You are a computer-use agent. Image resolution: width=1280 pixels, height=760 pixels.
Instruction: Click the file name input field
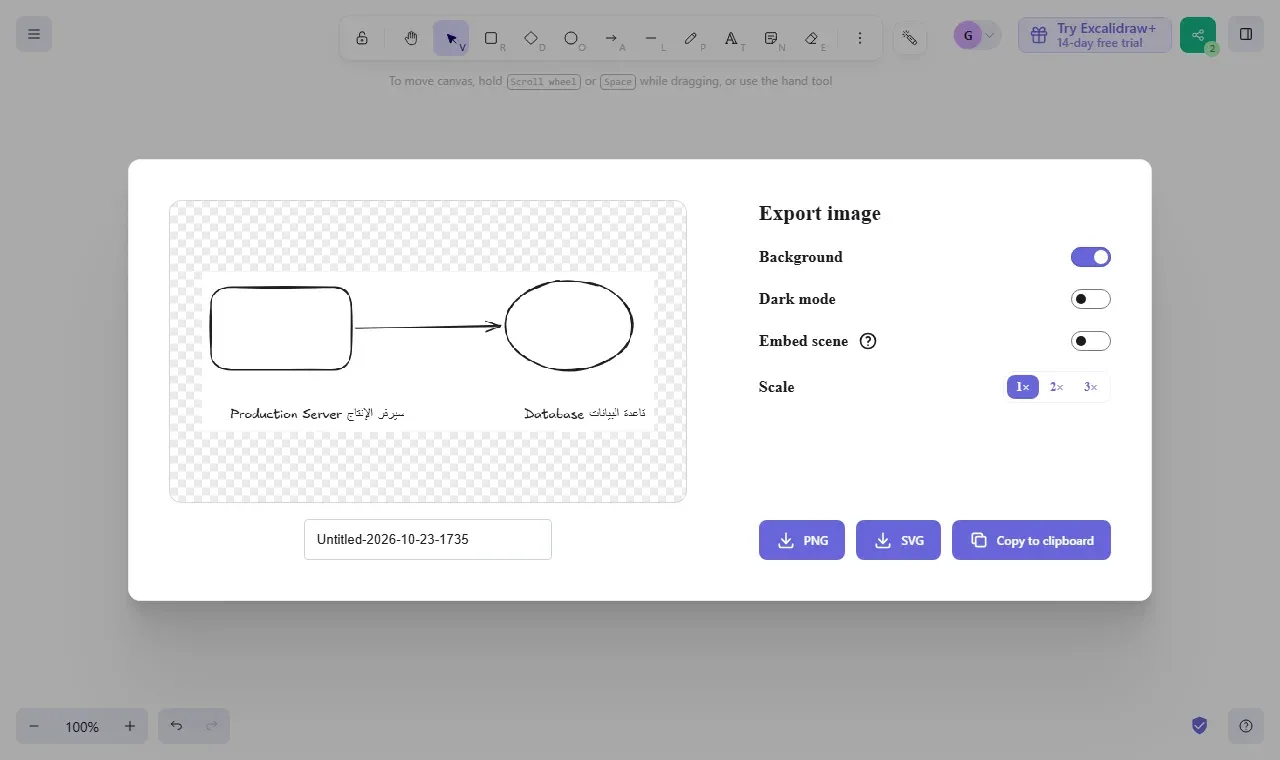428,539
